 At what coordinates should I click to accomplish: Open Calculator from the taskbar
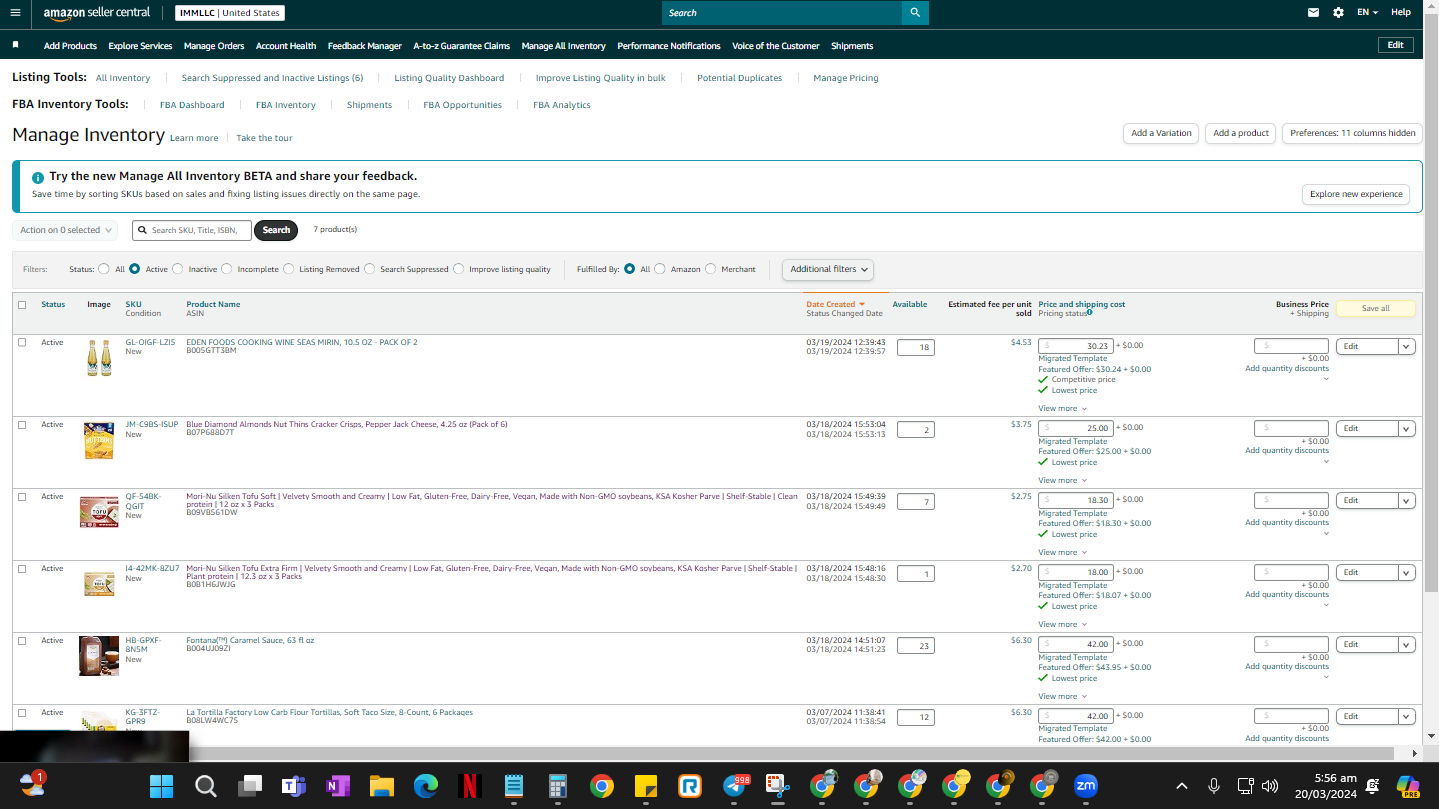tap(557, 786)
